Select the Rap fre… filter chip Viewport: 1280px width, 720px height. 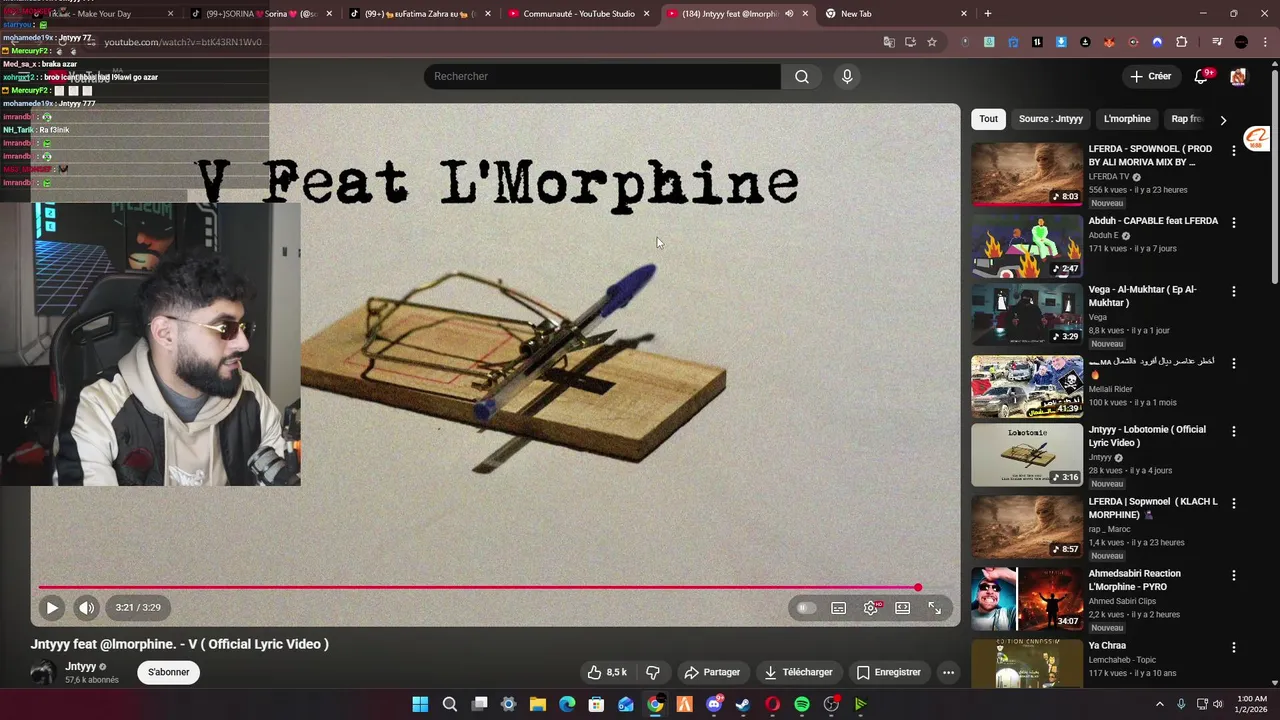click(x=1187, y=119)
